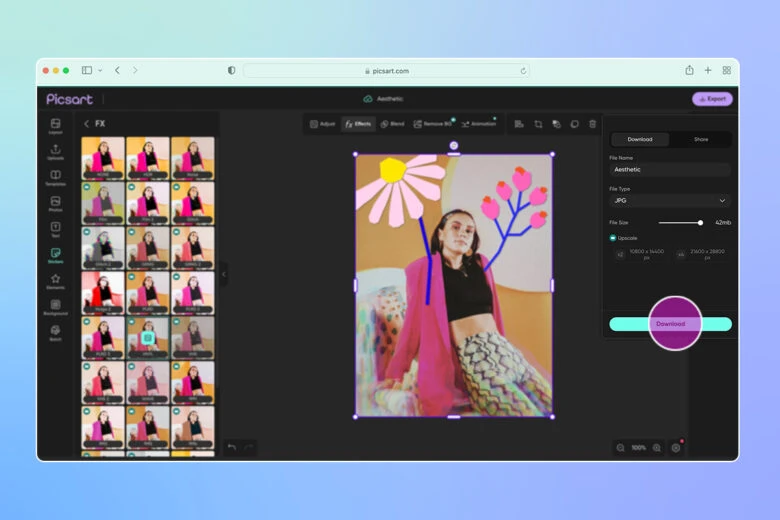This screenshot has height=520, width=780.
Task: Select the crop icon in the top toolbar
Action: pyautogui.click(x=538, y=124)
